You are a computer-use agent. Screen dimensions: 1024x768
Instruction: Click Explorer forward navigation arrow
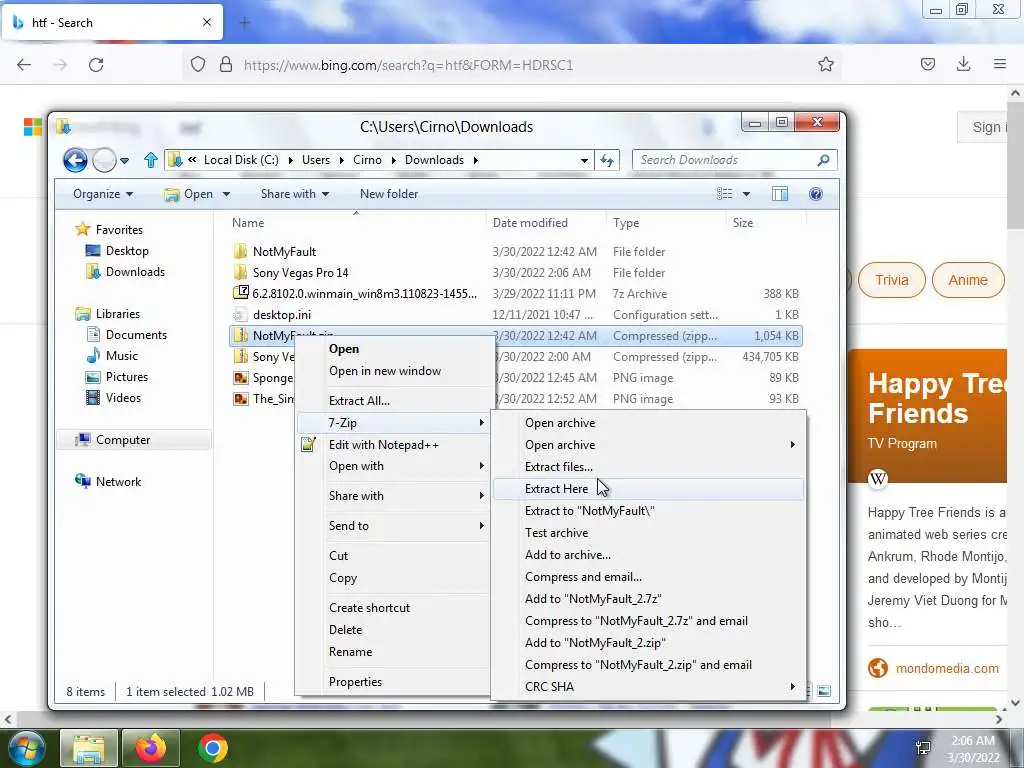click(104, 160)
